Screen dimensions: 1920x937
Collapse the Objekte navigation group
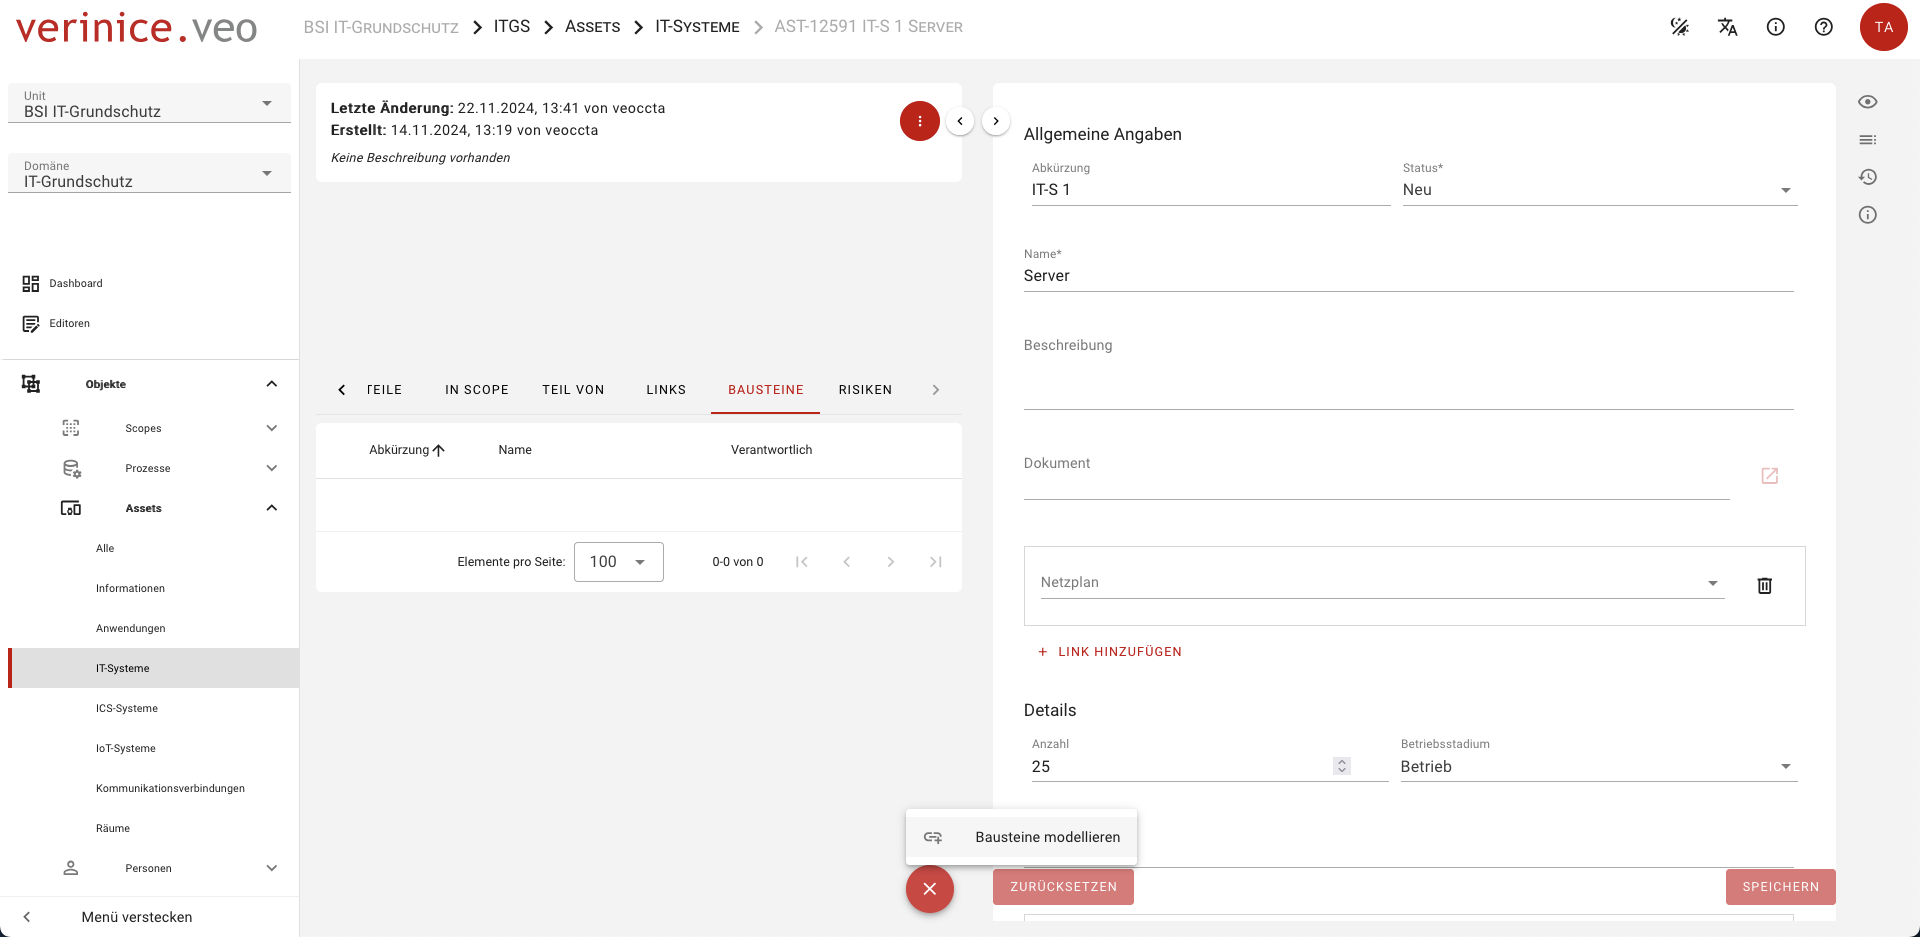(271, 384)
